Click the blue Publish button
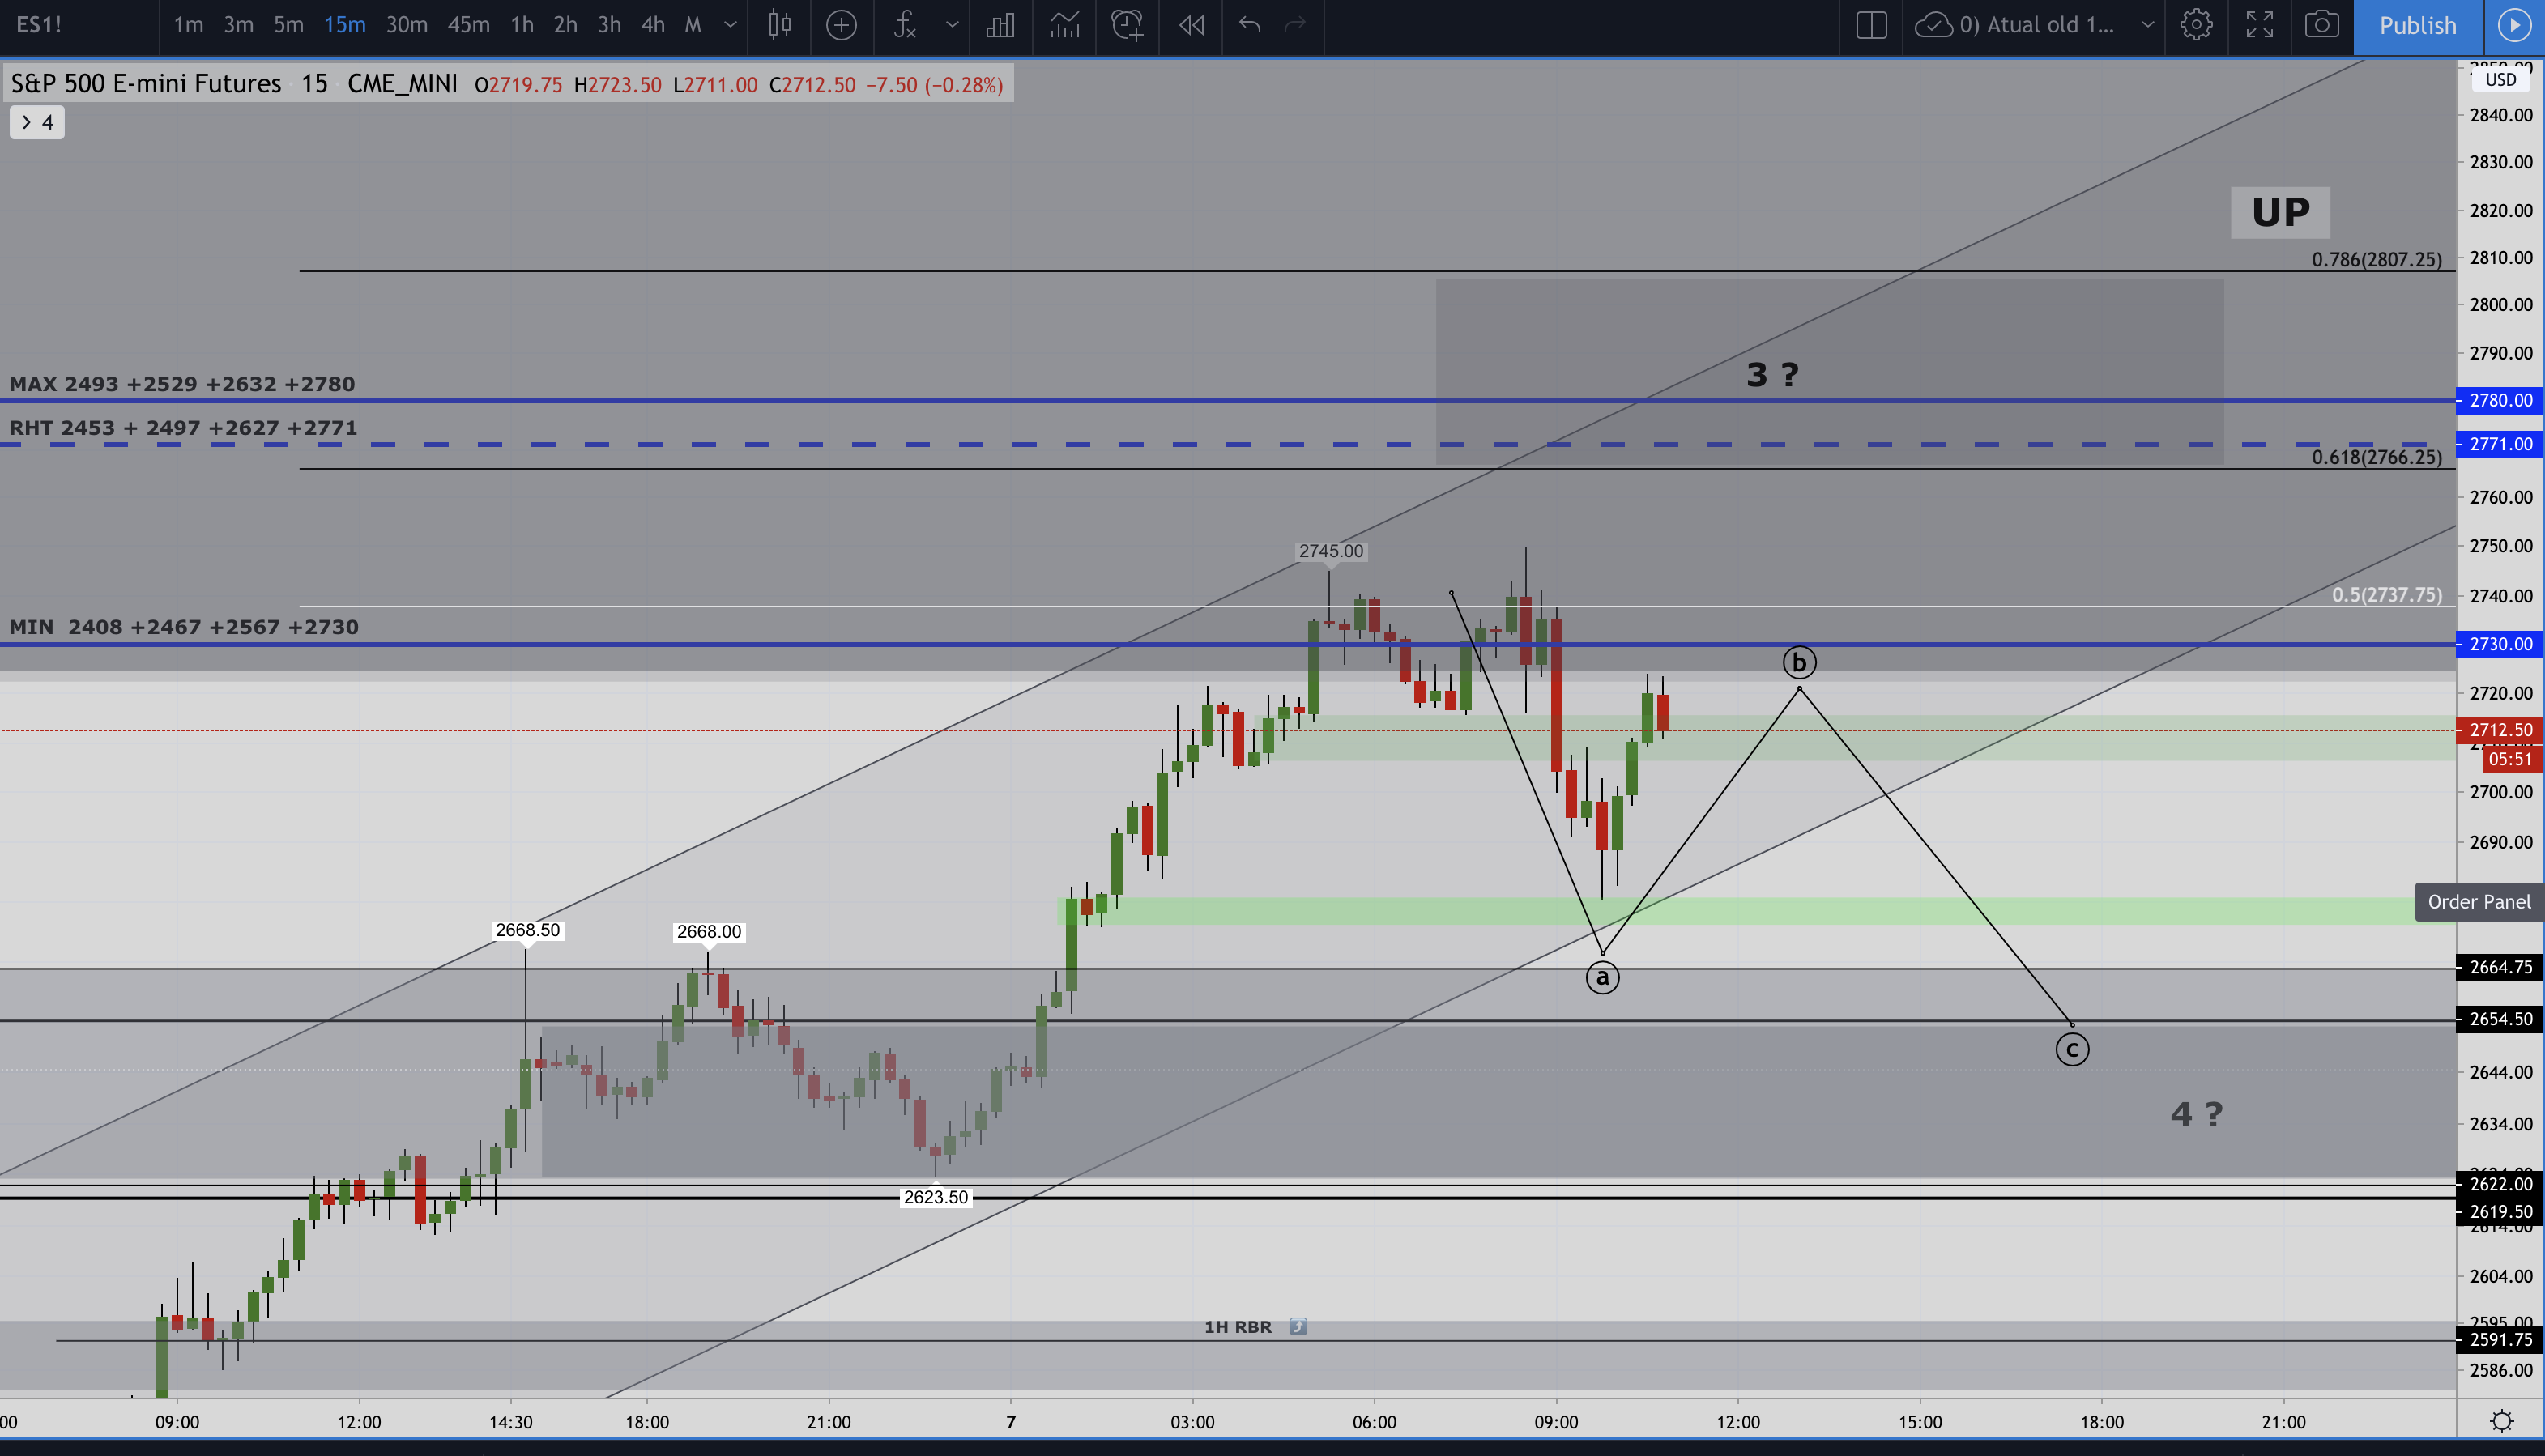 pos(2417,25)
